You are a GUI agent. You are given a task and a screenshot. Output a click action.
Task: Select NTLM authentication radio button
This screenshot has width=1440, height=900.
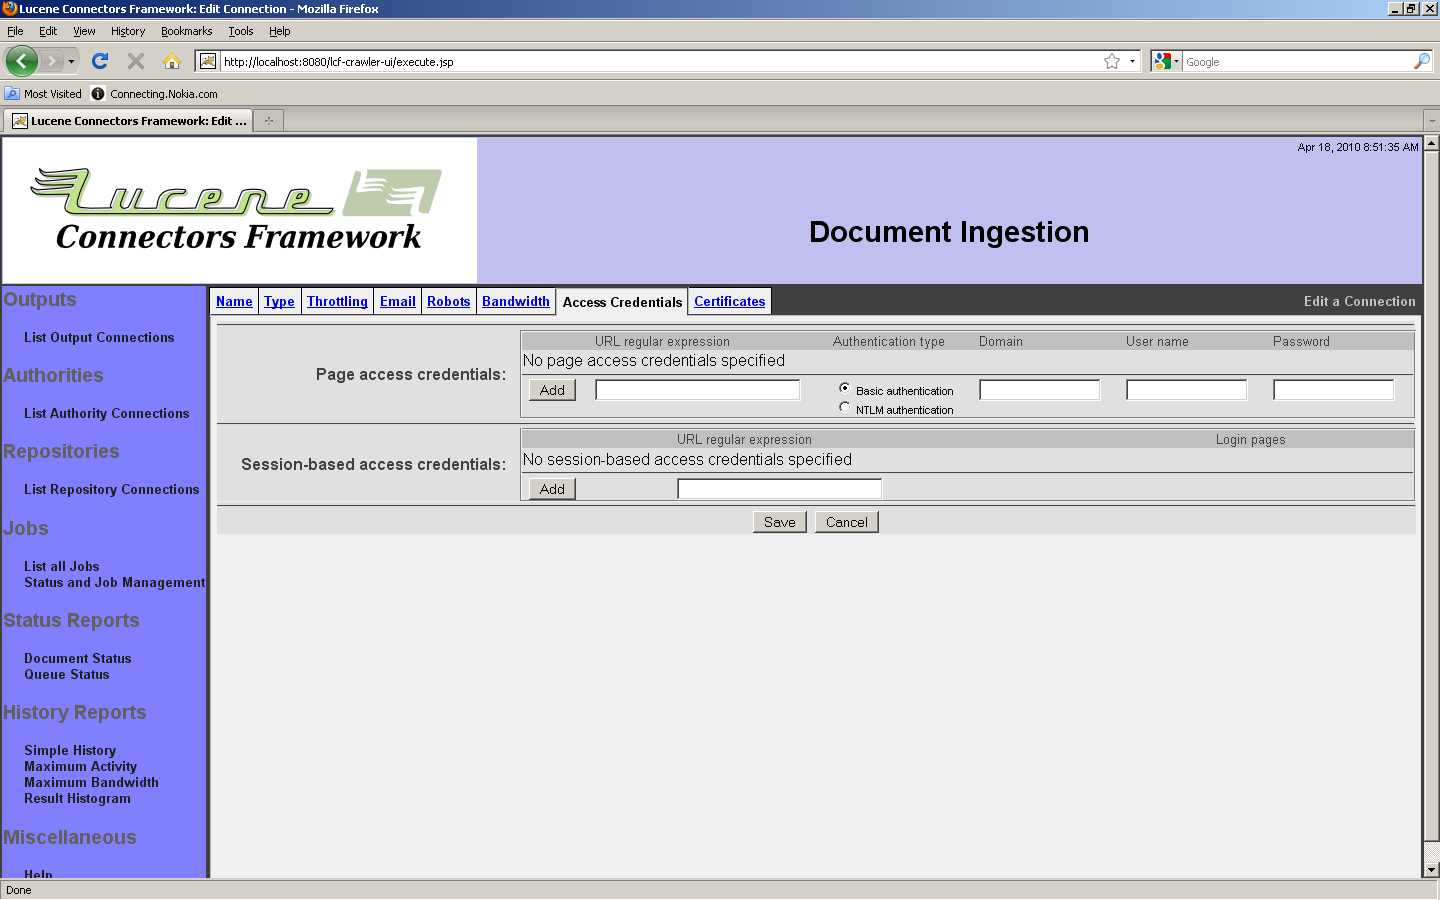(x=845, y=407)
